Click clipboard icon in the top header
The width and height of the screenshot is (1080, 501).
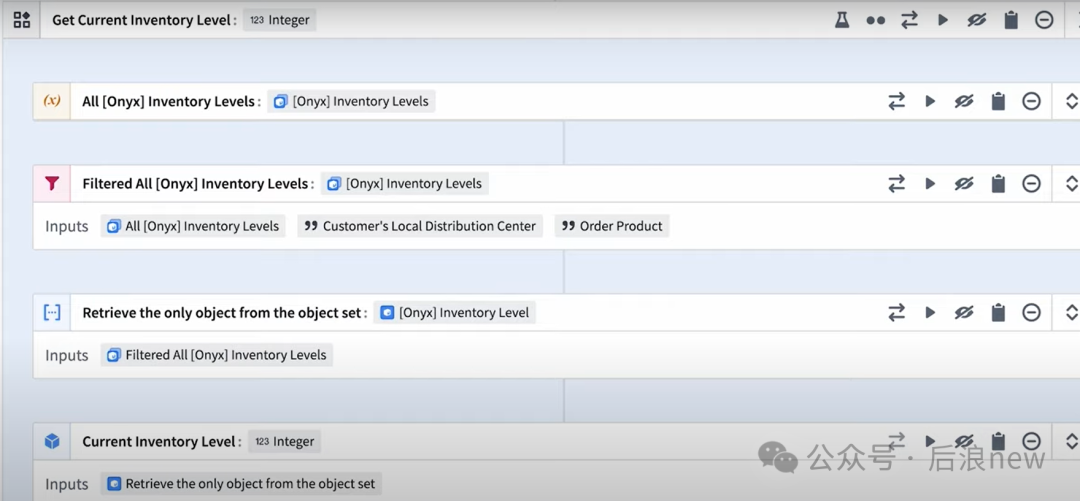[1011, 20]
